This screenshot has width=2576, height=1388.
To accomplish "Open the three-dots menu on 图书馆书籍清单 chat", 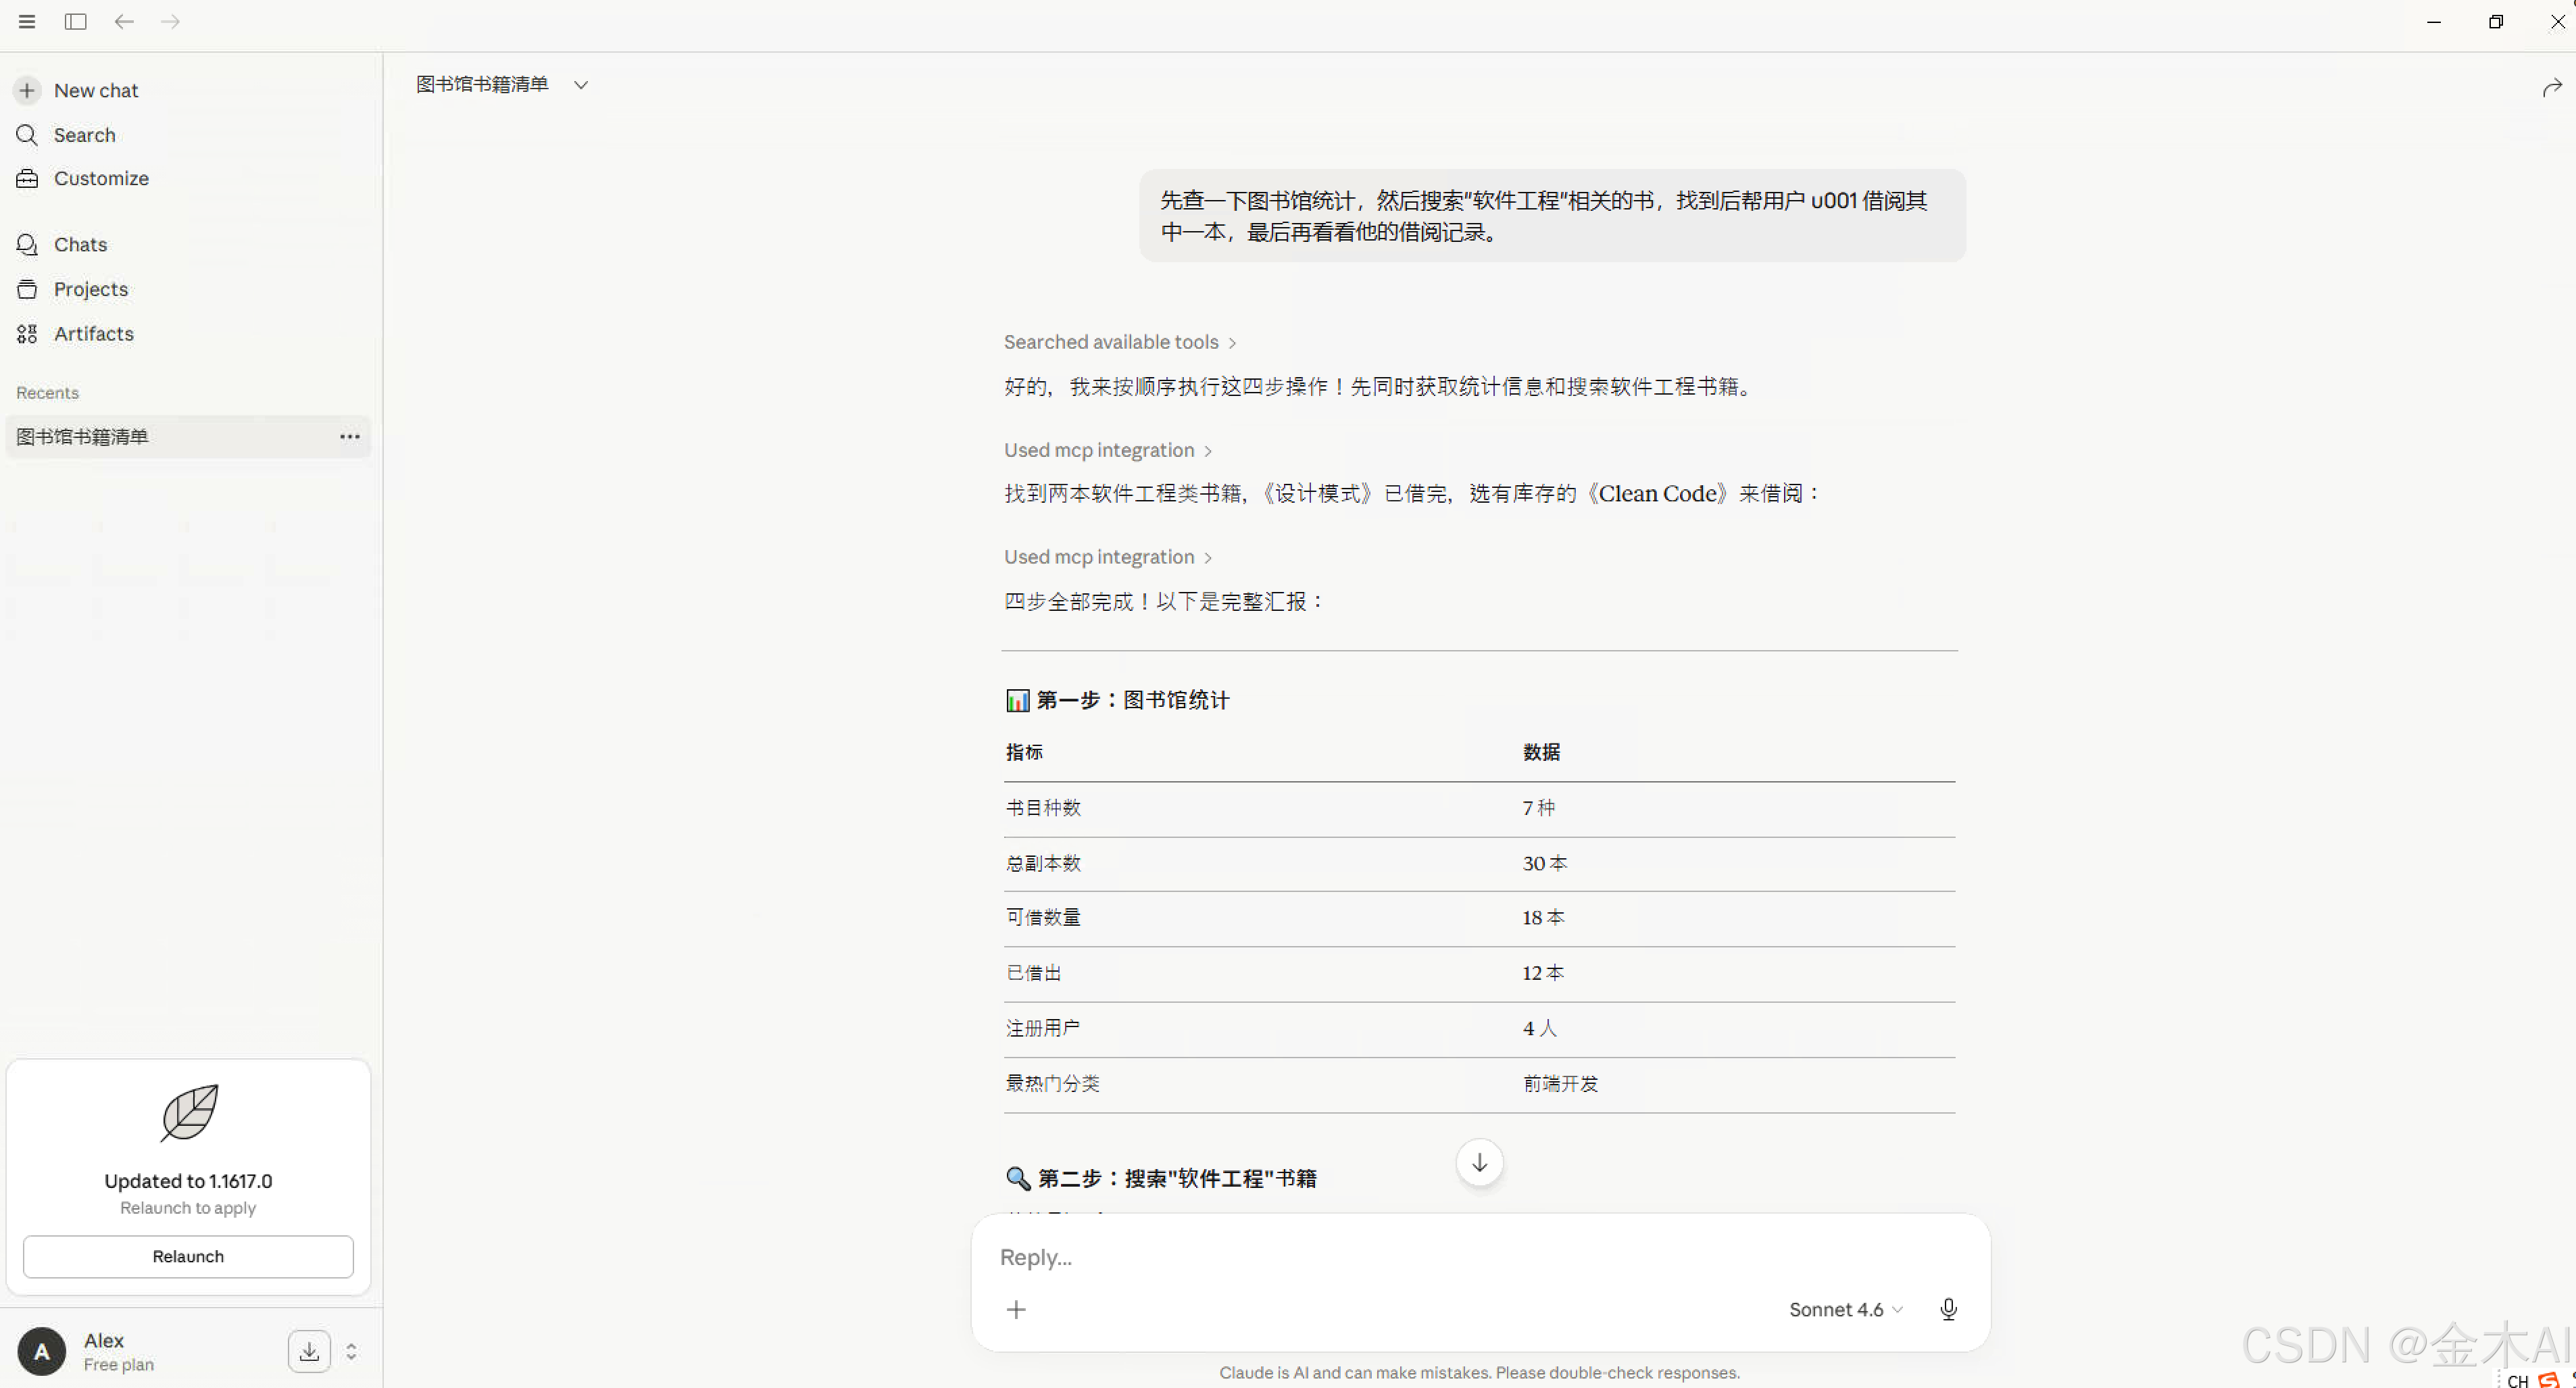I will (349, 436).
